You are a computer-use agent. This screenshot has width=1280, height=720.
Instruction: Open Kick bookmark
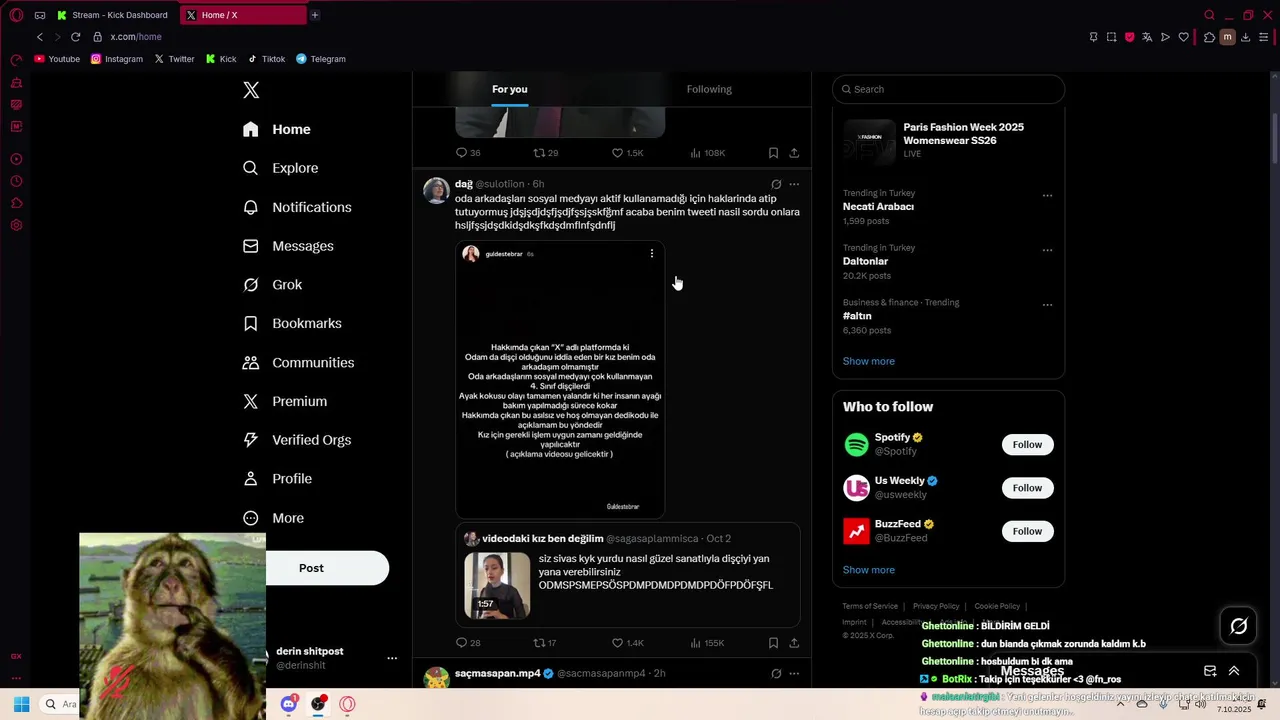point(221,59)
